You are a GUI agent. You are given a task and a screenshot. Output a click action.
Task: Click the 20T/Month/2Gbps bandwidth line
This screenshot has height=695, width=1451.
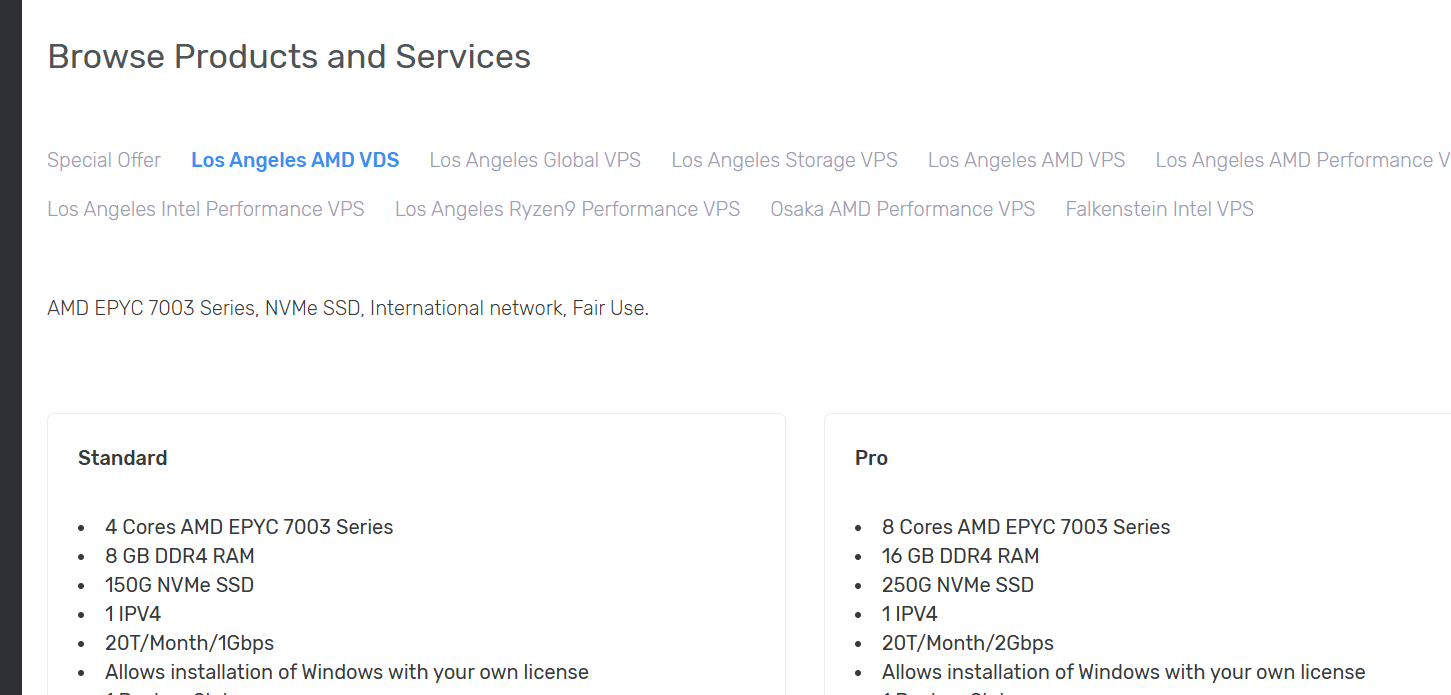click(968, 643)
